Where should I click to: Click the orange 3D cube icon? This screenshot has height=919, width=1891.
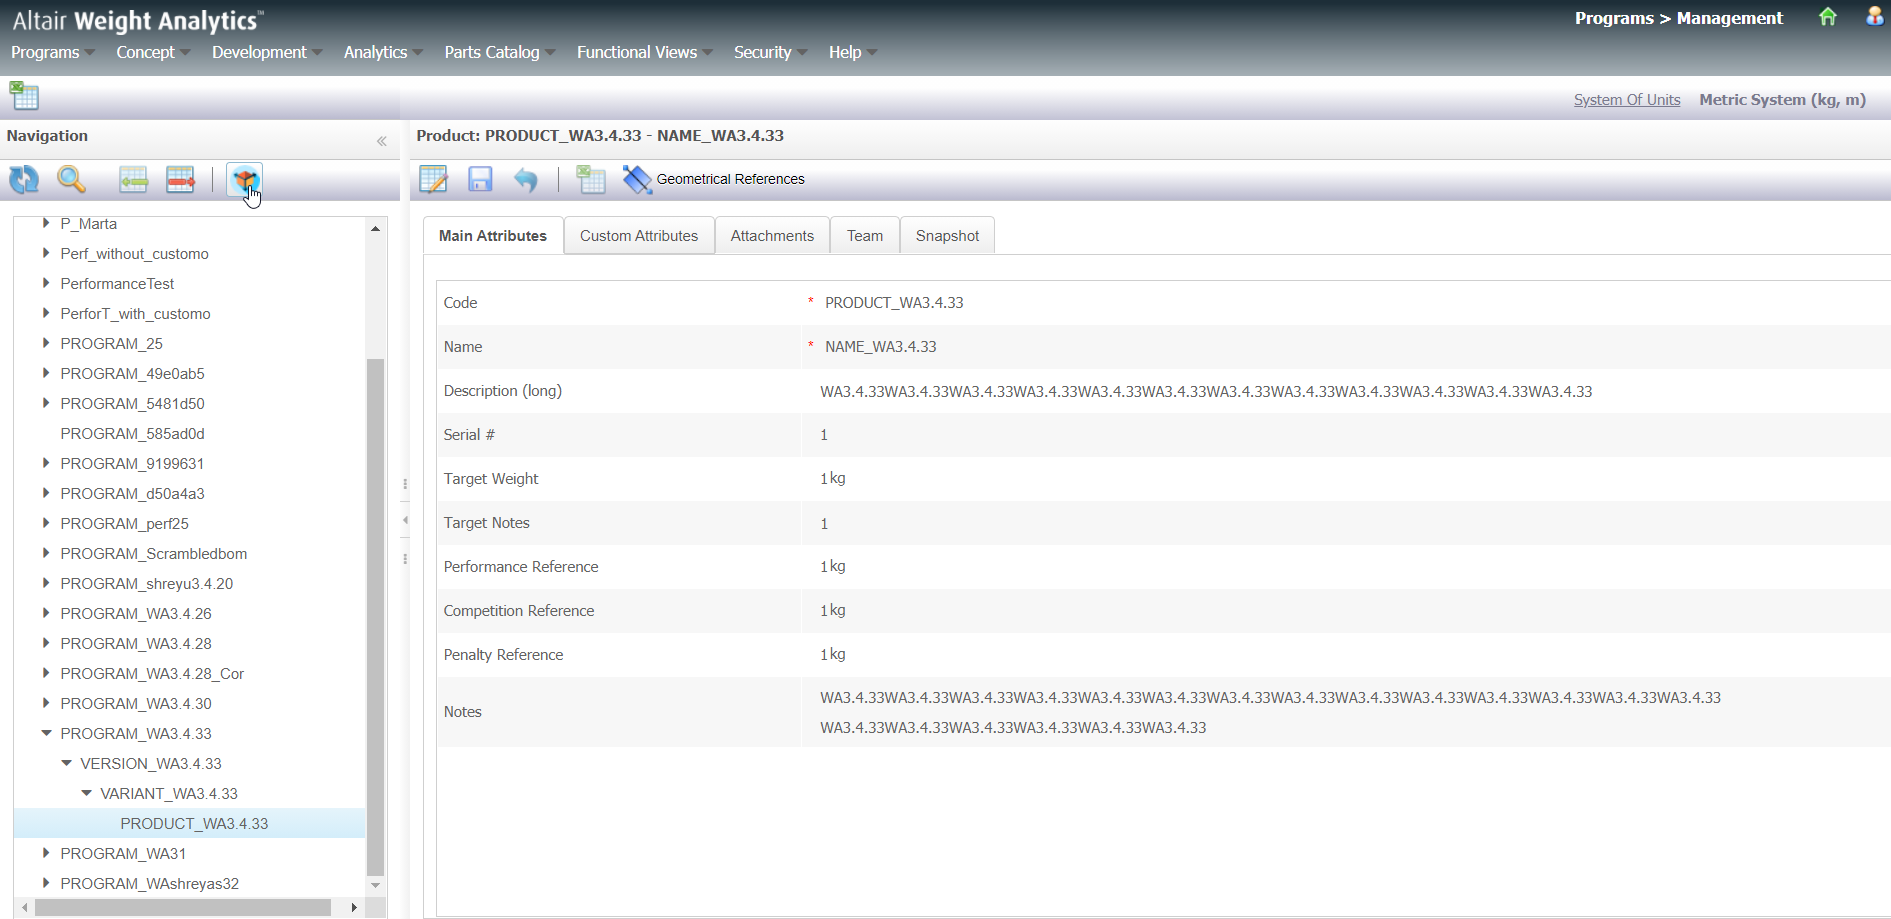click(244, 180)
